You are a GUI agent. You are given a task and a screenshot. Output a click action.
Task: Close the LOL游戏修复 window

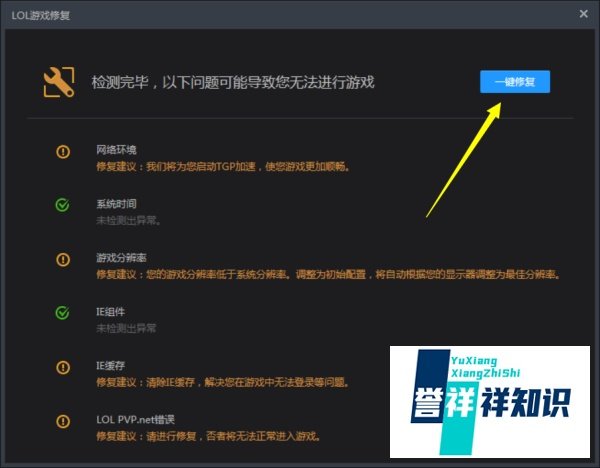(x=584, y=14)
